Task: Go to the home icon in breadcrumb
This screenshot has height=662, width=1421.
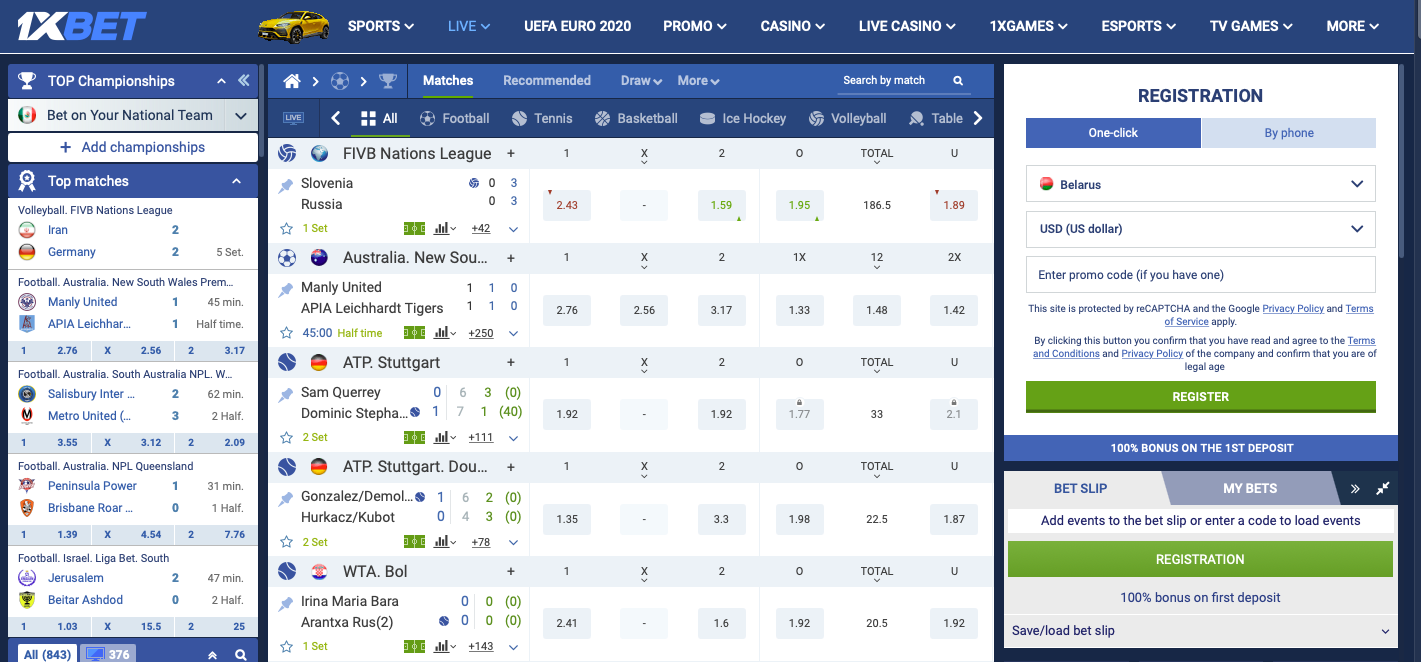Action: pyautogui.click(x=292, y=81)
